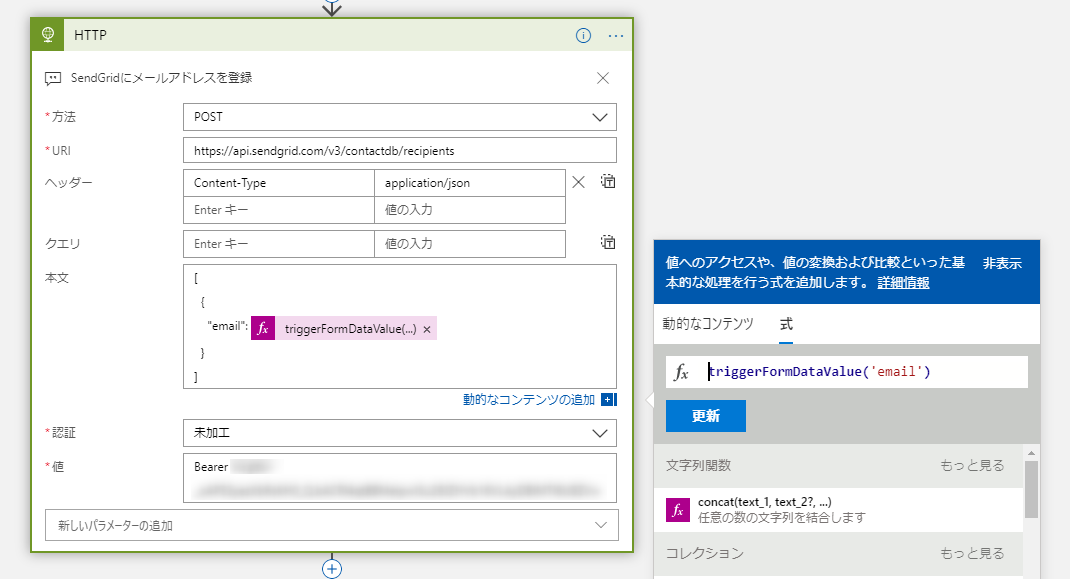This screenshot has width=1070, height=579.
Task: Click the function list scrollbar thumb
Action: 1031,489
